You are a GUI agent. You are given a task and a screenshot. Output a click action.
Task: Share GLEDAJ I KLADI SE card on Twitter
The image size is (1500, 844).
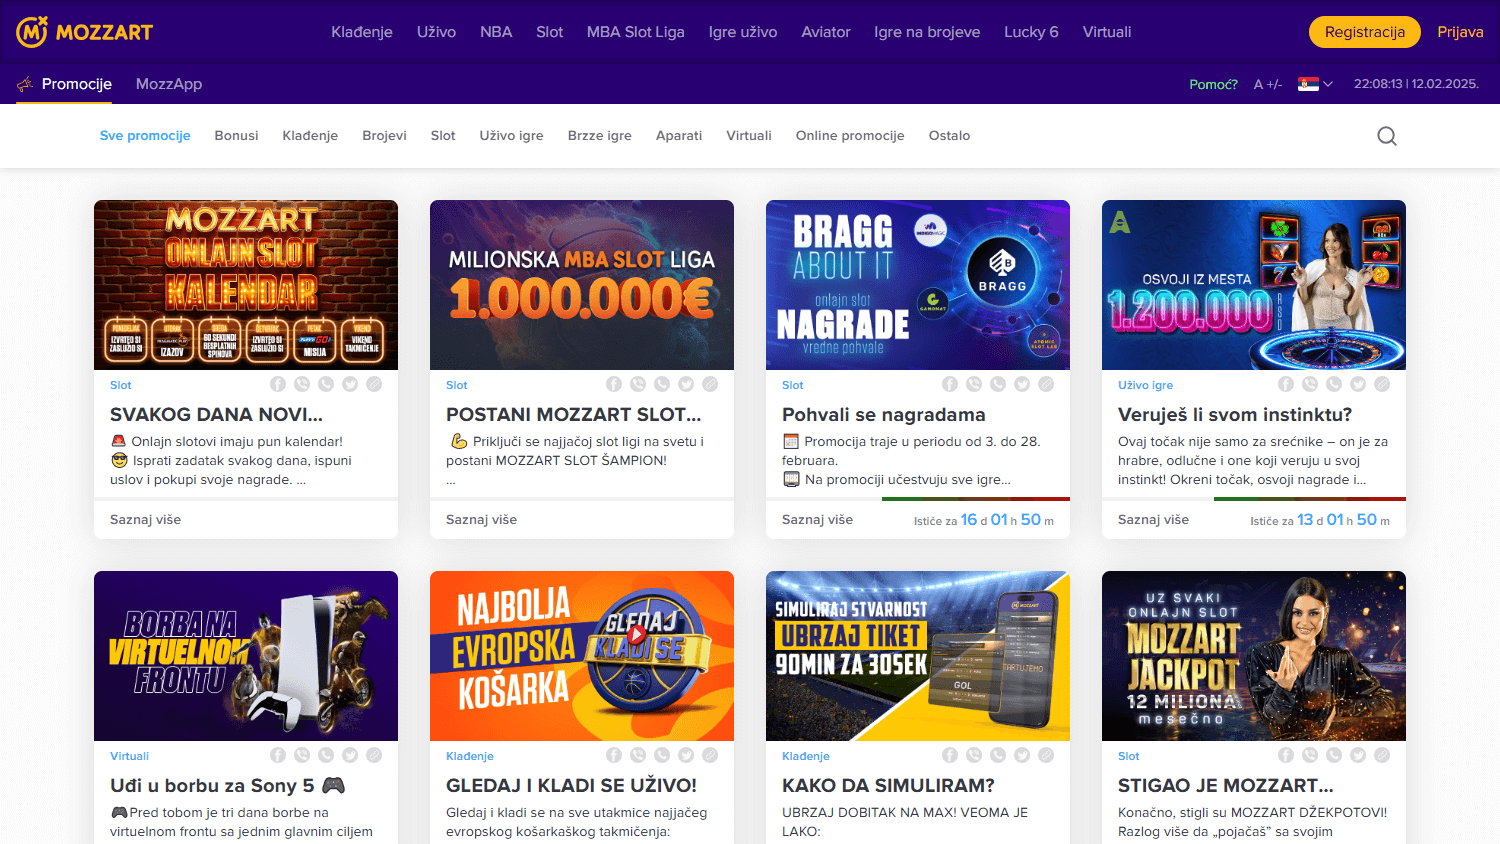coord(686,755)
